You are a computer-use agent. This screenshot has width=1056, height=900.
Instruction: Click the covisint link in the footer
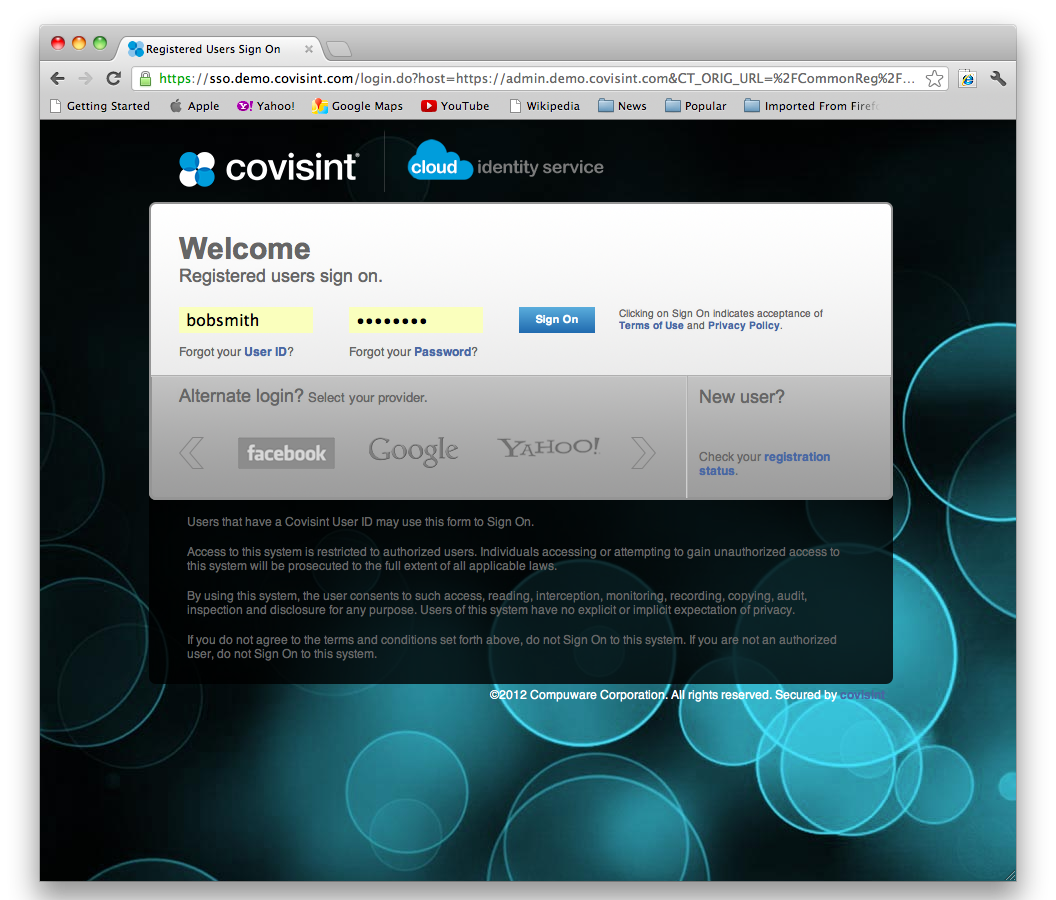[862, 695]
